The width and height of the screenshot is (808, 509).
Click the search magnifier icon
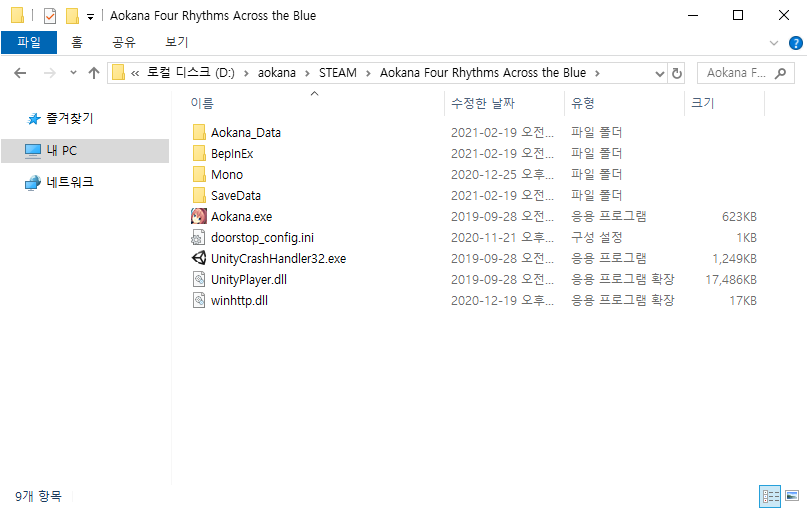pos(780,73)
